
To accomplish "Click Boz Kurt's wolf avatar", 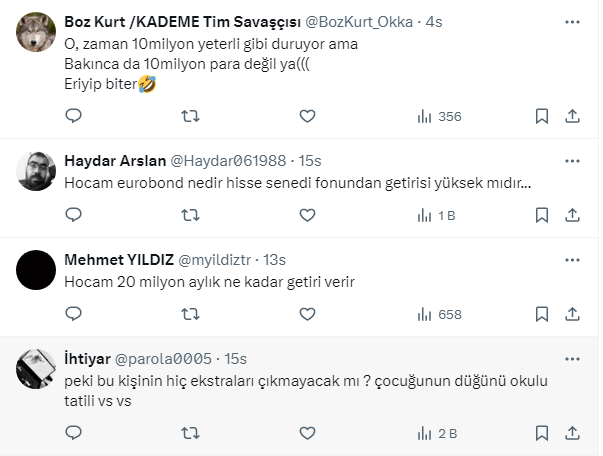I will 37,37.
